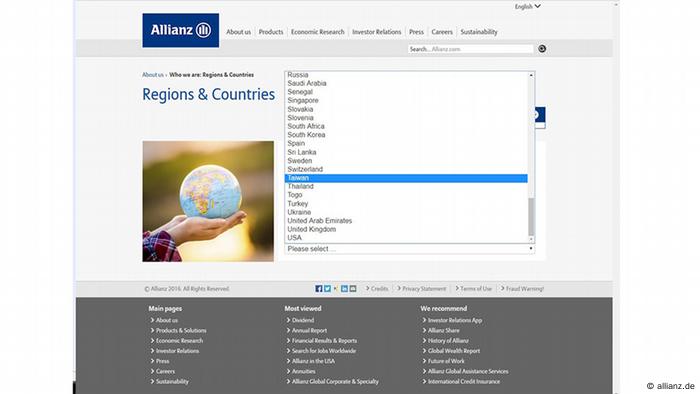Open the Careers menu
700x394 pixels.
(x=442, y=32)
